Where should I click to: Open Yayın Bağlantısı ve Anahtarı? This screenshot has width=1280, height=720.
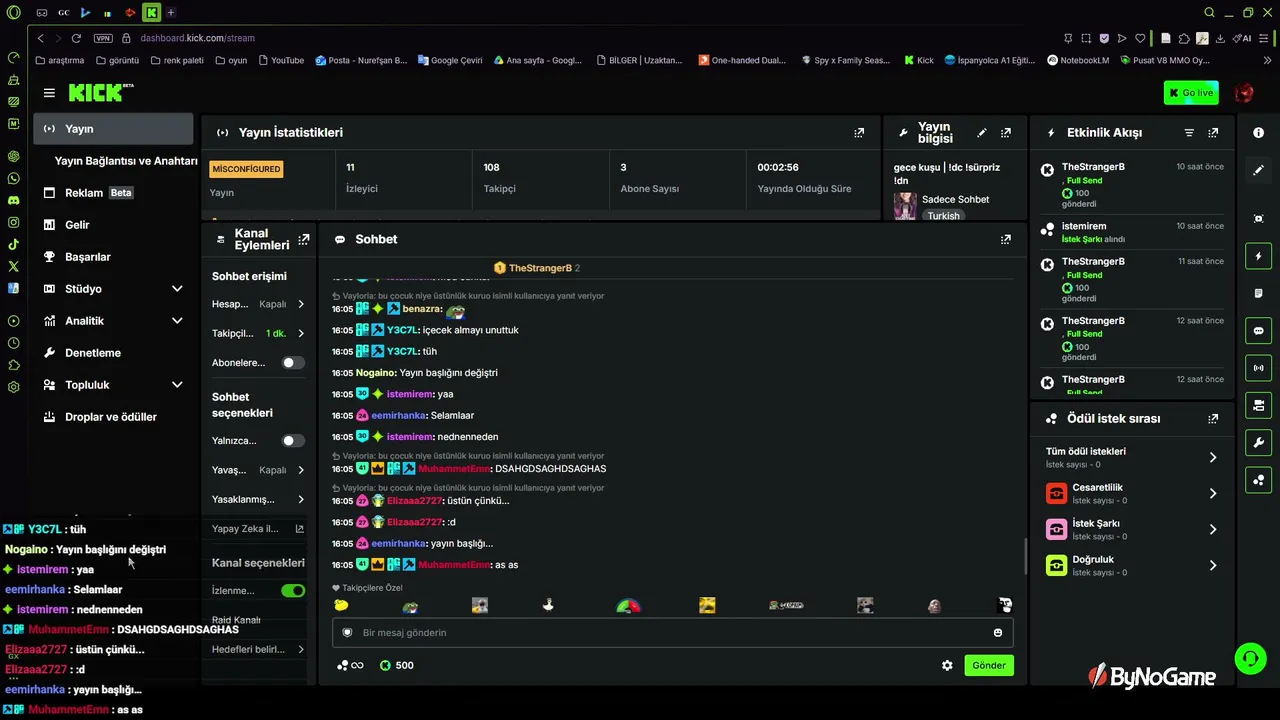click(126, 161)
